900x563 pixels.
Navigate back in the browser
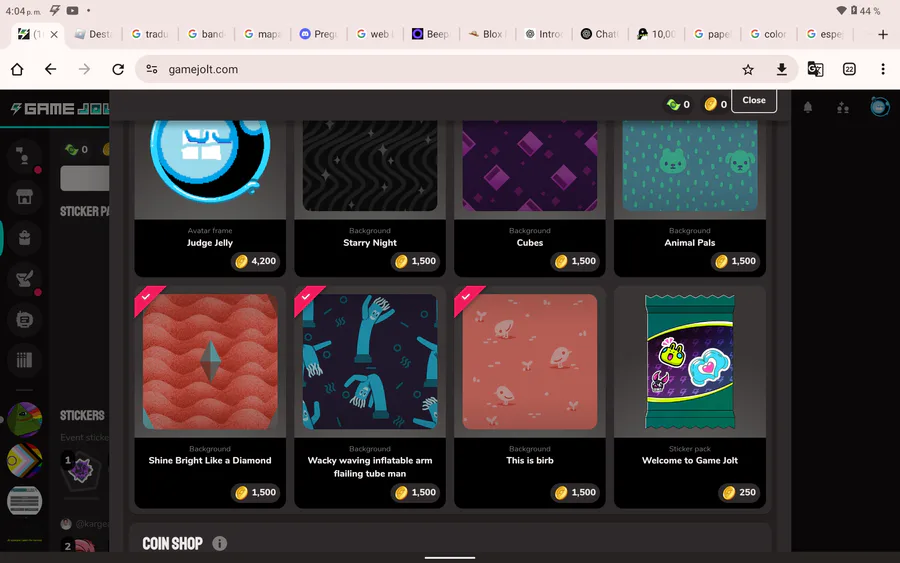[51, 69]
